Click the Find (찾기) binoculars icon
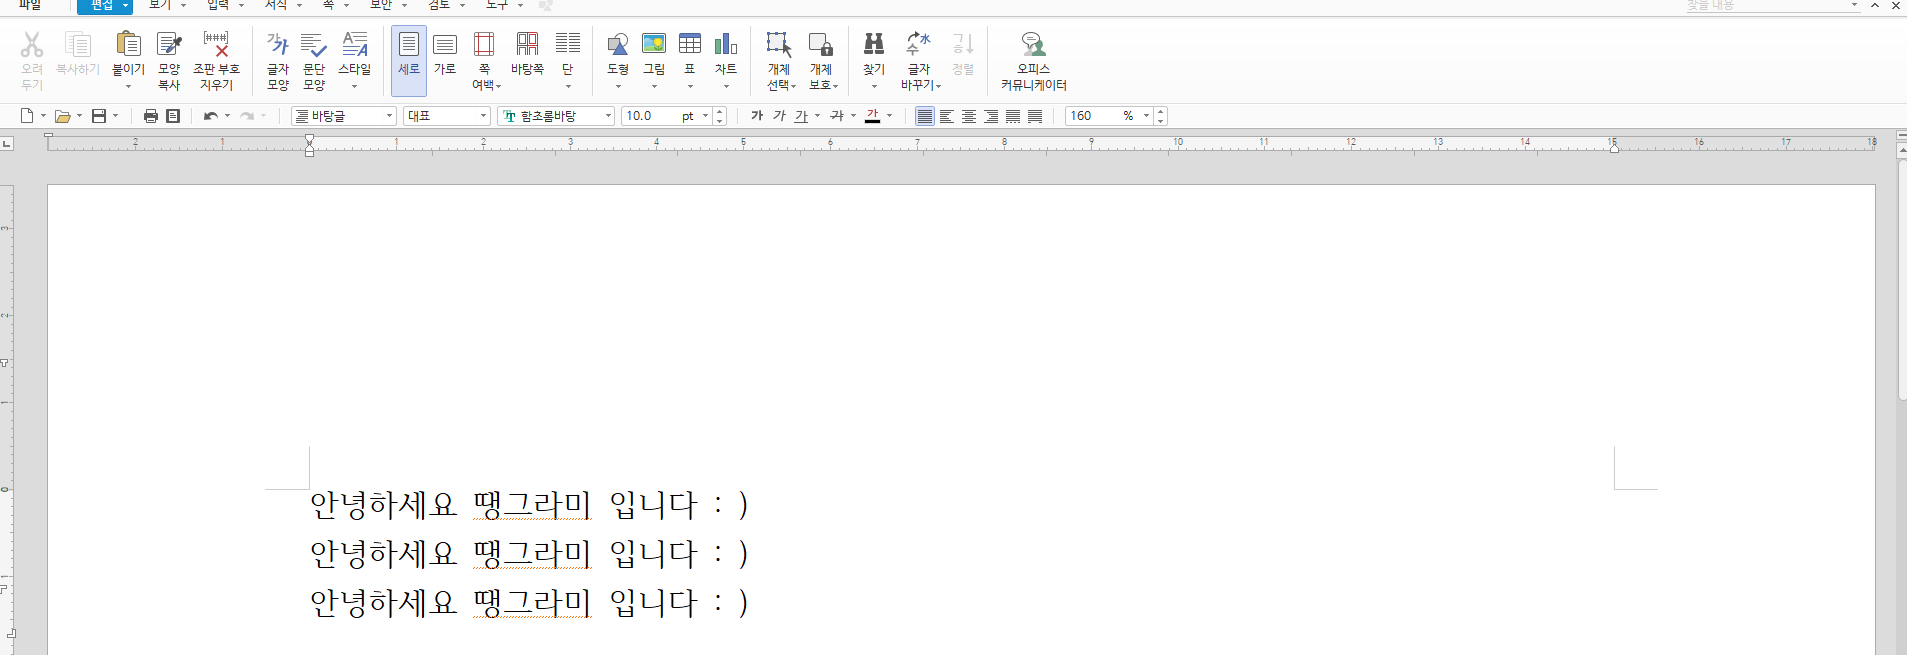The image size is (1907, 655). tap(874, 44)
